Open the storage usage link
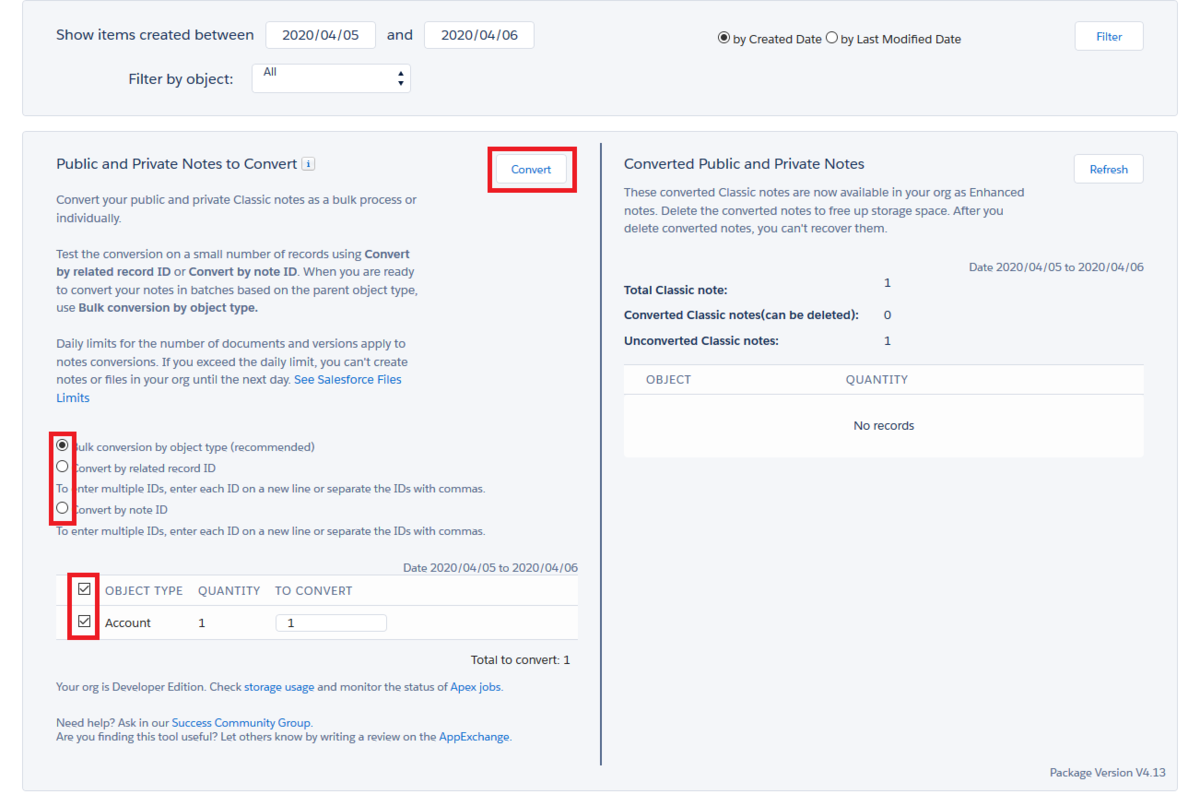The image size is (1200, 806). [279, 687]
